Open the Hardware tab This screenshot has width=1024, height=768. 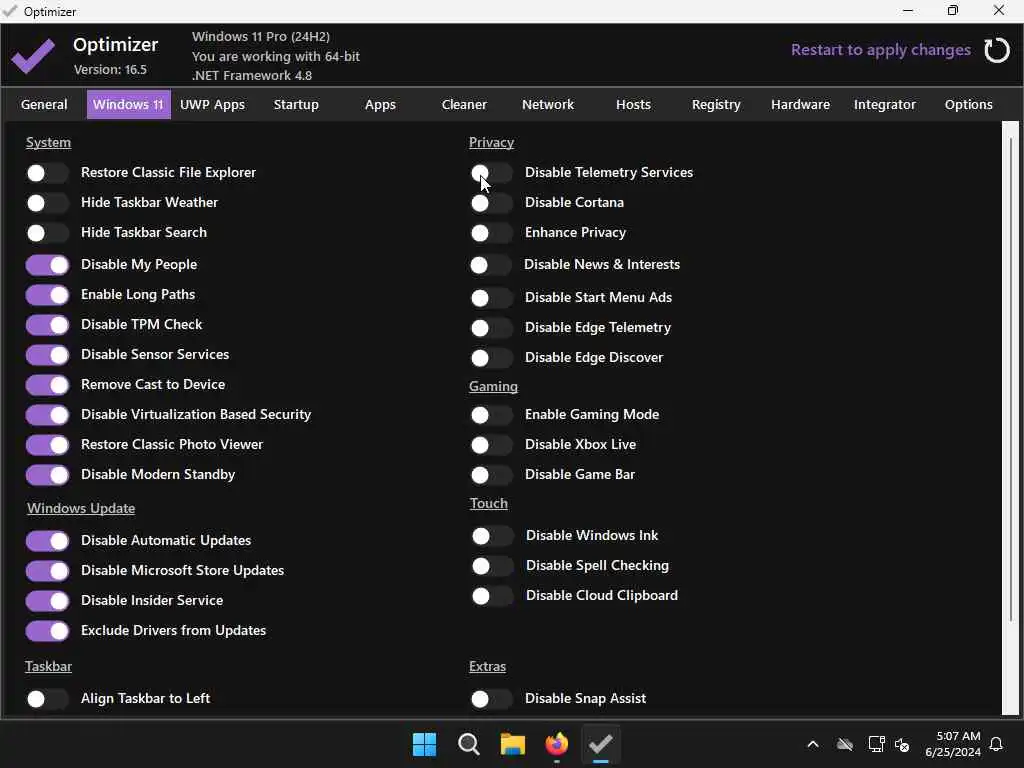tap(800, 104)
